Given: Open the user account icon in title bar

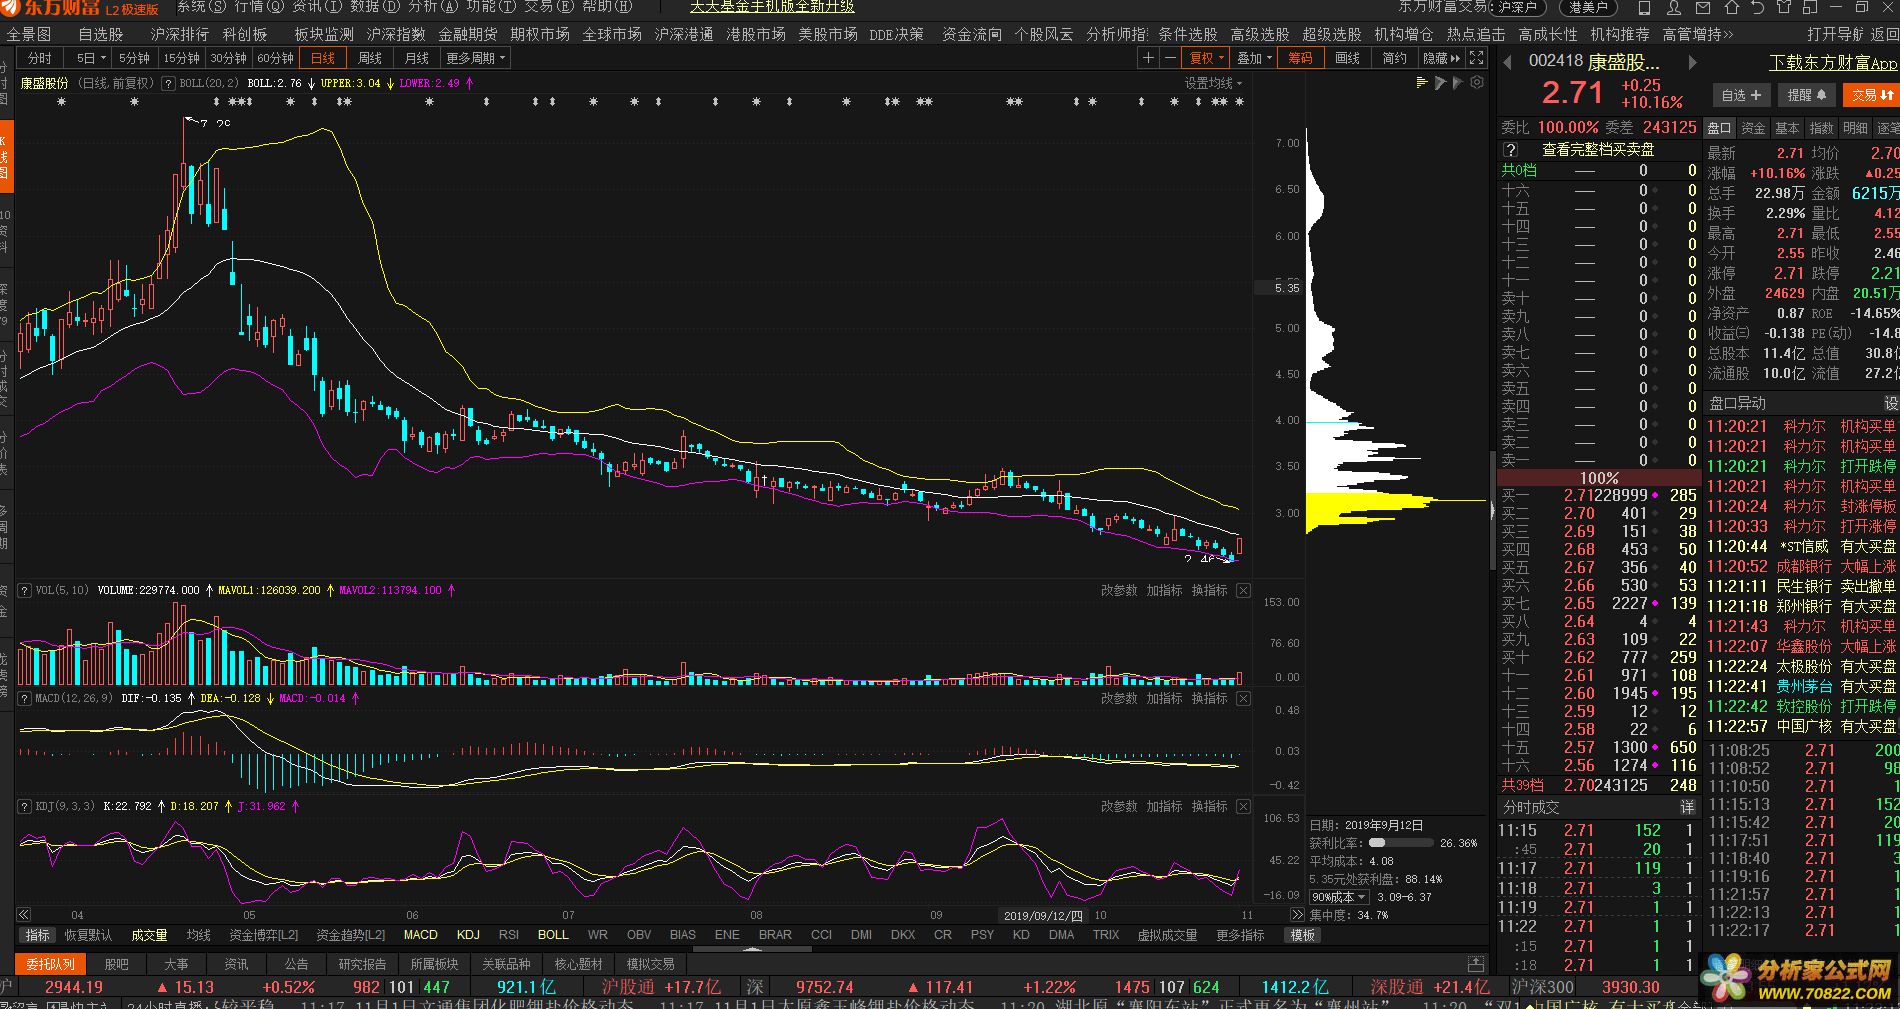Looking at the screenshot, I should [1674, 7].
